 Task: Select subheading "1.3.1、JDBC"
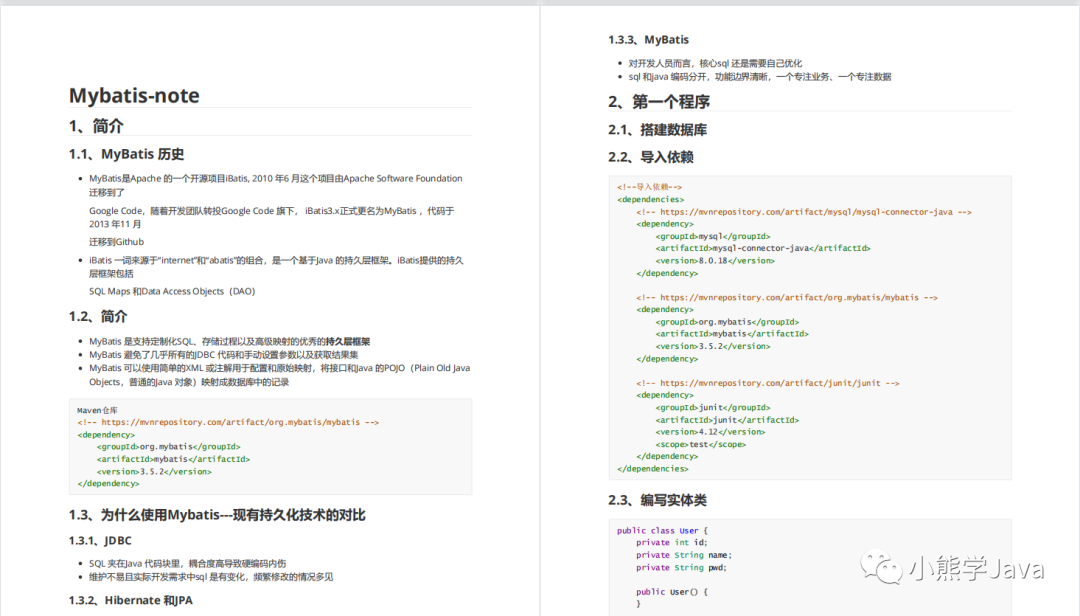(x=100, y=541)
